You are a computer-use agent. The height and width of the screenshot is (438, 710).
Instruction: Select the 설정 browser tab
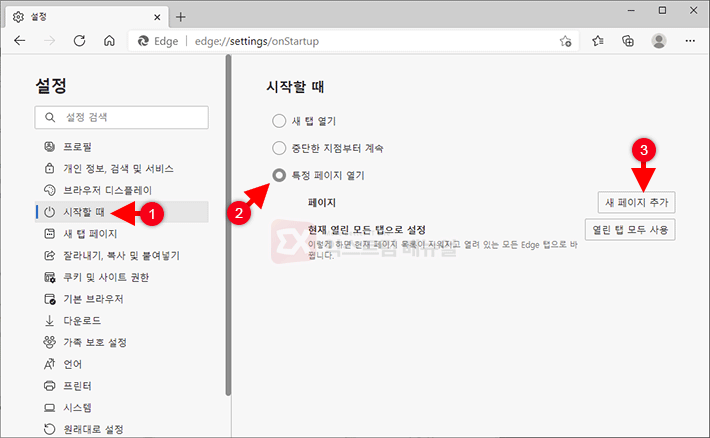[x=86, y=17]
